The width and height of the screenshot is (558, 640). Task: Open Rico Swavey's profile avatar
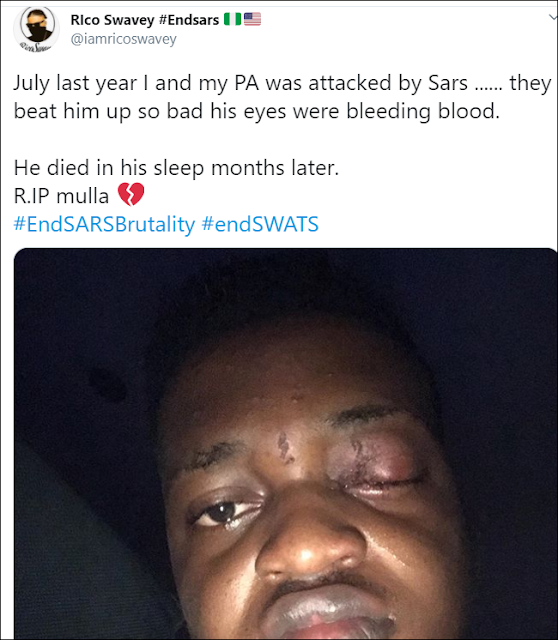pyautogui.click(x=37, y=29)
